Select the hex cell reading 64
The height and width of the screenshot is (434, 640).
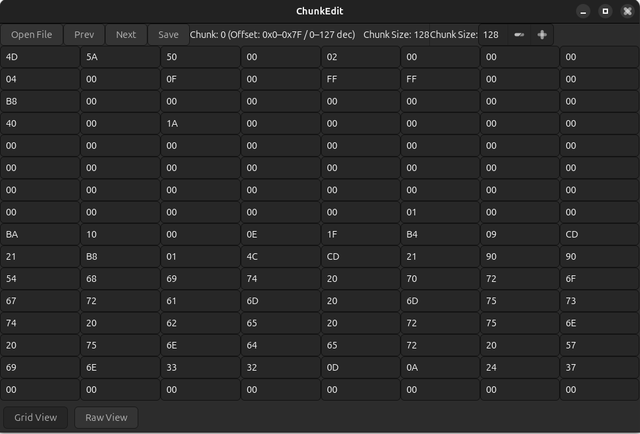click(280, 345)
